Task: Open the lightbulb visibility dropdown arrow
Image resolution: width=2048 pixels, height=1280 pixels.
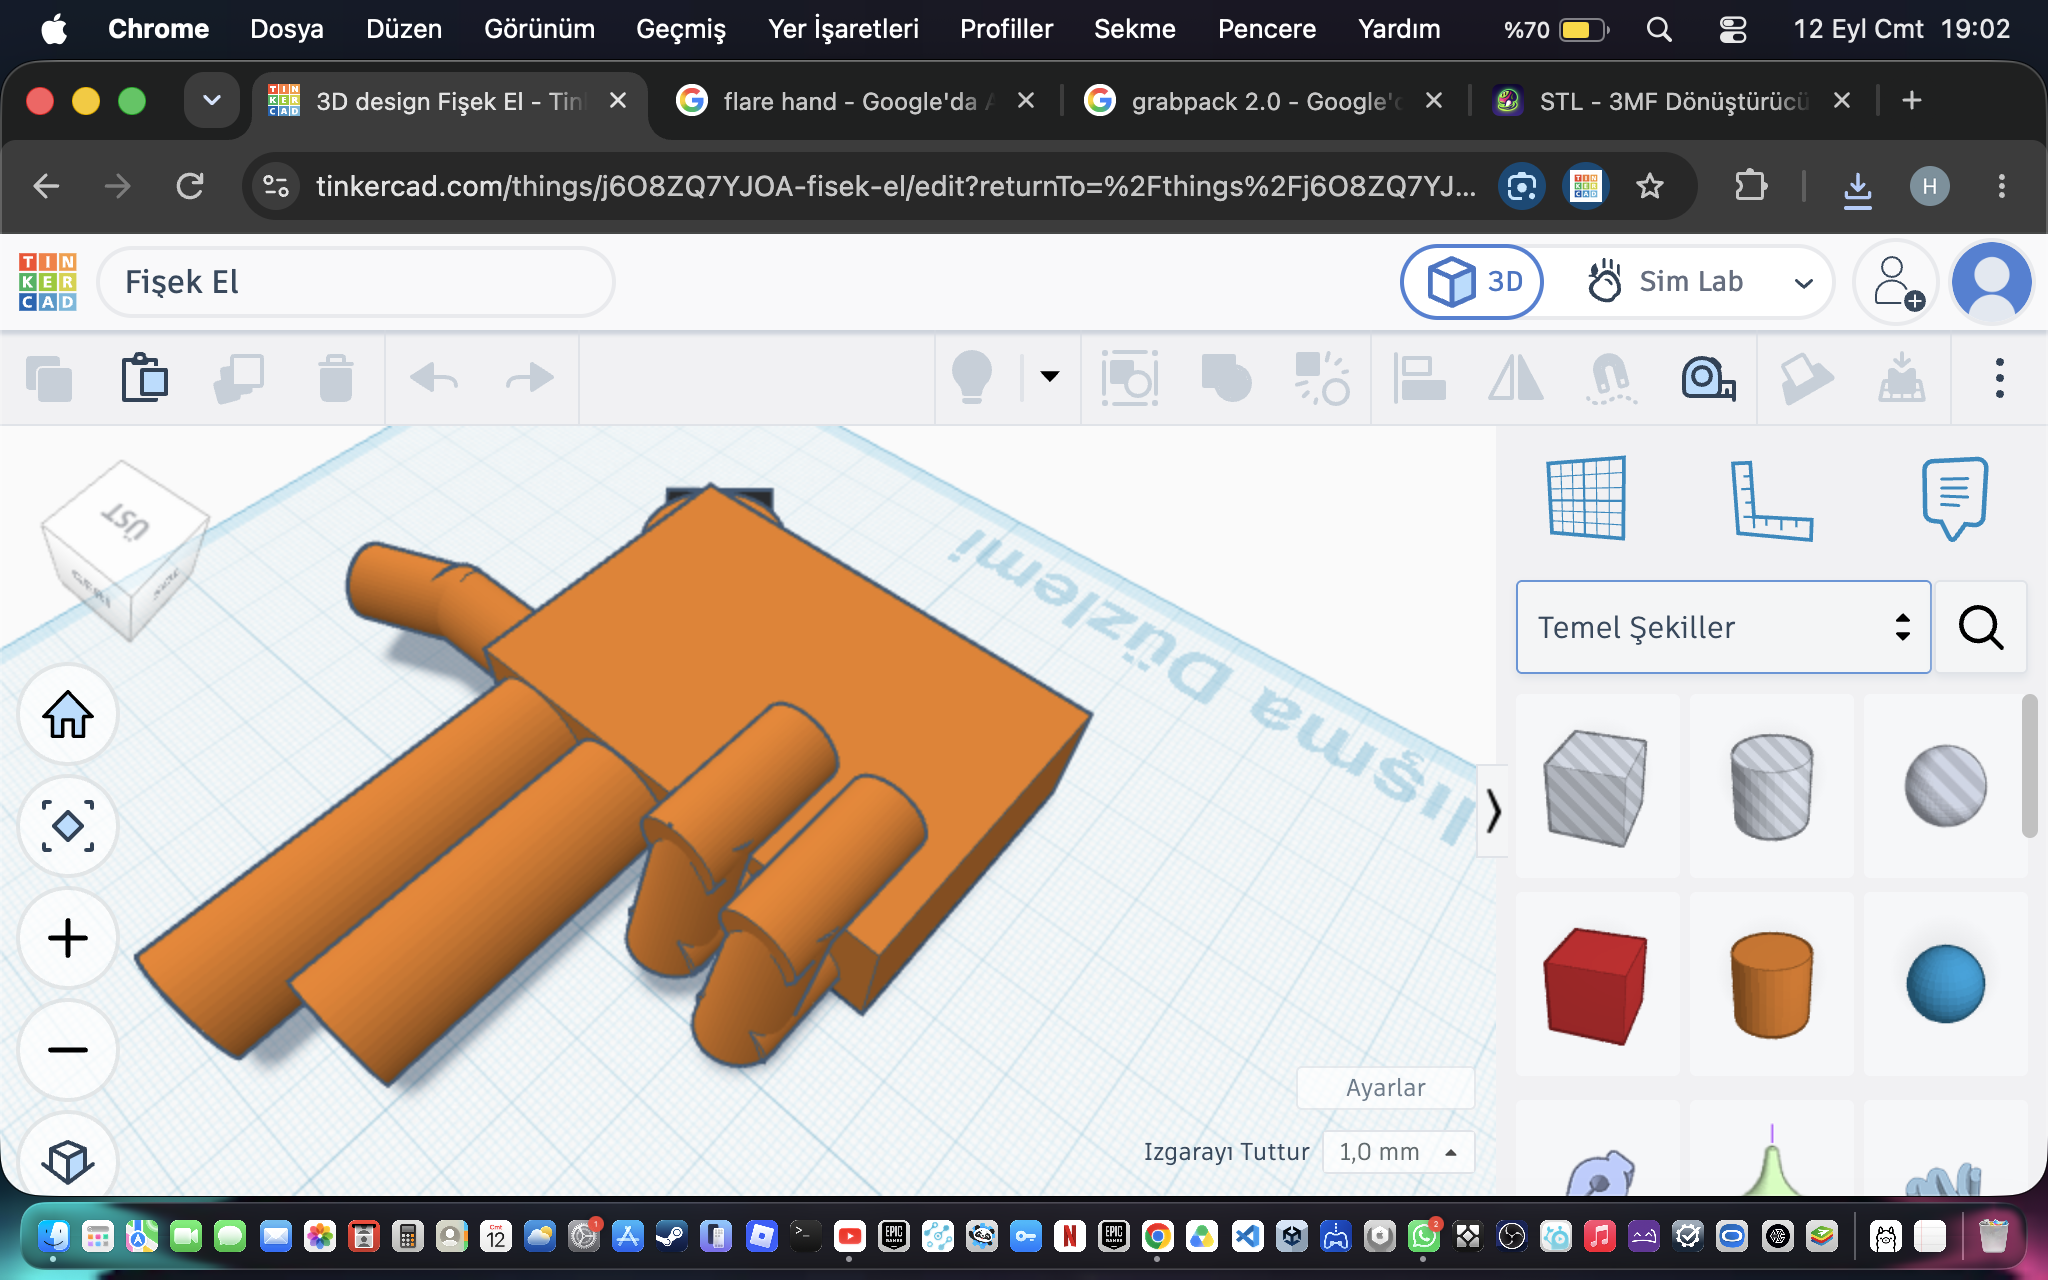Action: click(x=1050, y=377)
